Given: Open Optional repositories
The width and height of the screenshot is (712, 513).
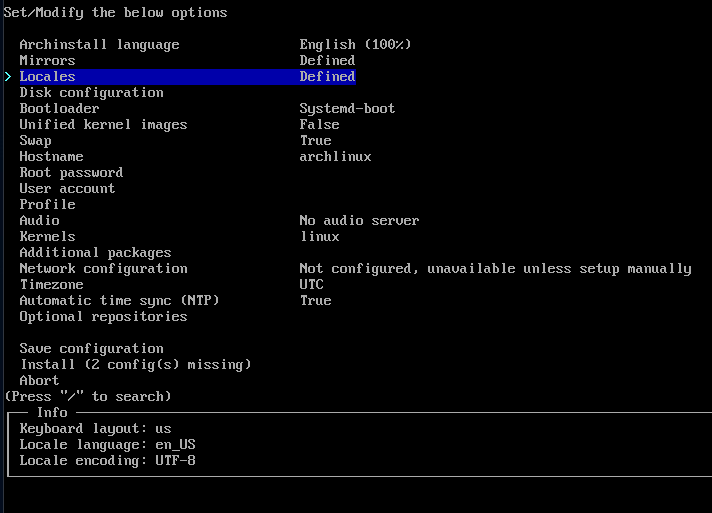Looking at the screenshot, I should [x=103, y=316].
